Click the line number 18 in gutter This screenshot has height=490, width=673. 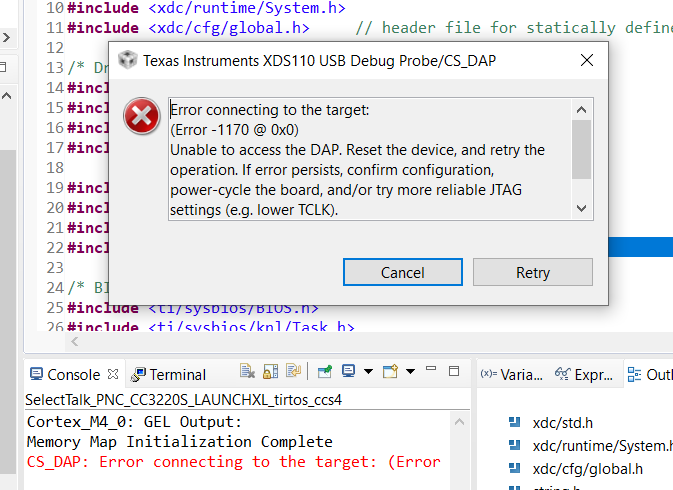[55, 168]
